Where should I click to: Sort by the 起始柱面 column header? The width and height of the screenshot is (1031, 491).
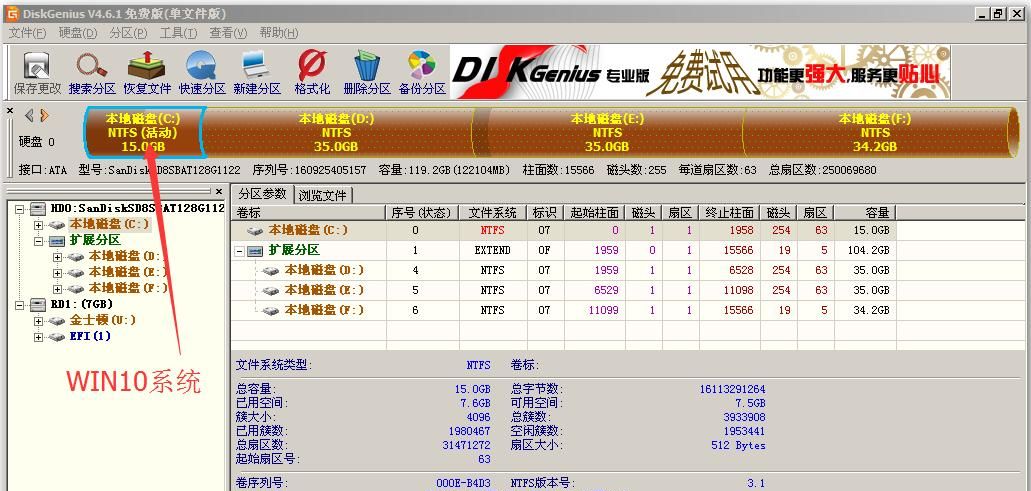[x=594, y=212]
